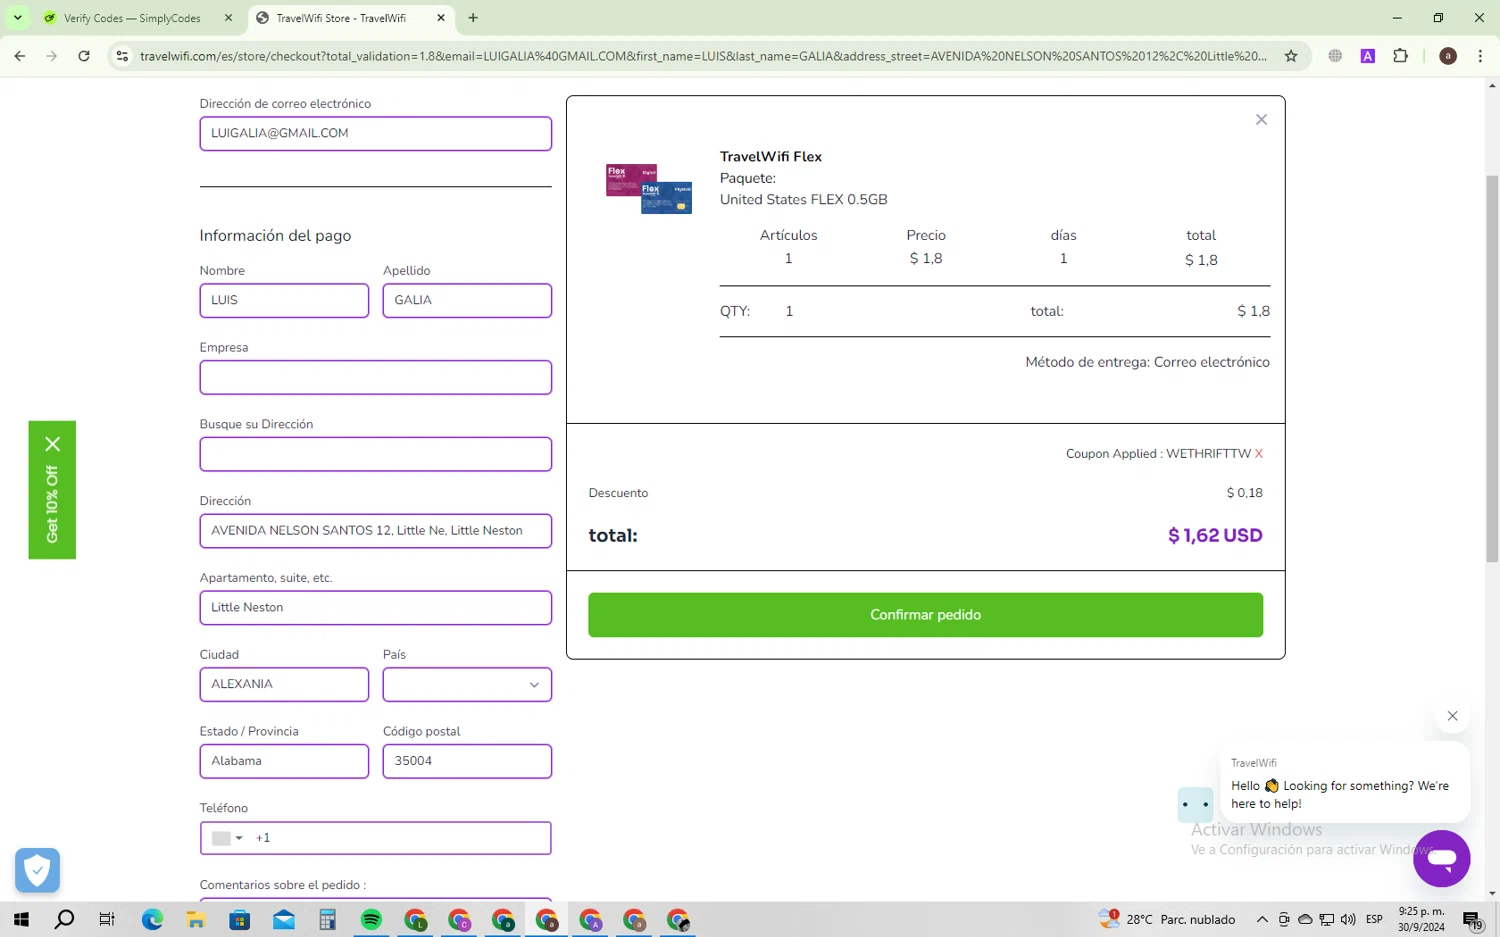Click the Dirección address field
1500x937 pixels.
[375, 531]
